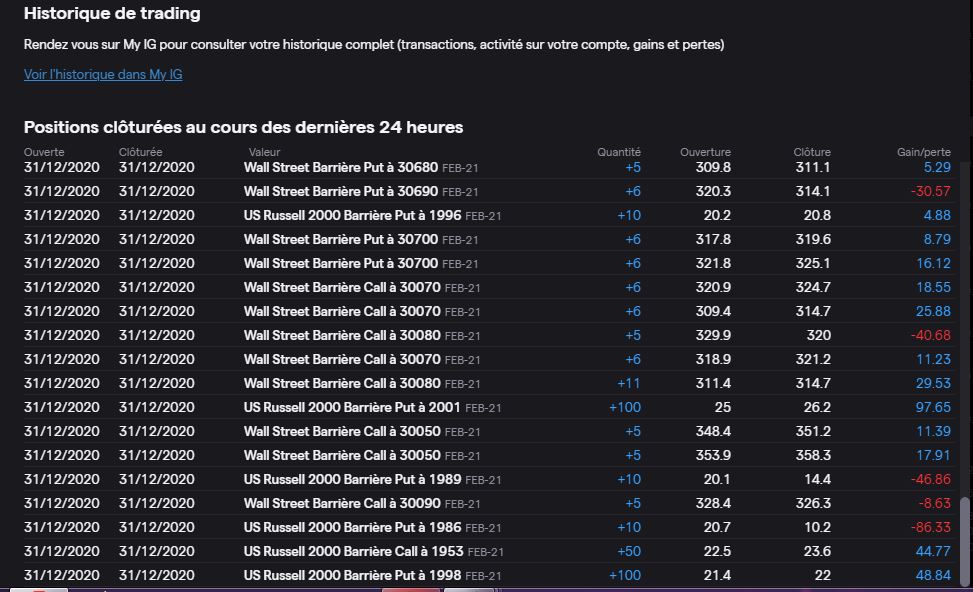Viewport: 973px width, 592px height.
Task: Click the gain value 97.65
Action: (x=933, y=407)
